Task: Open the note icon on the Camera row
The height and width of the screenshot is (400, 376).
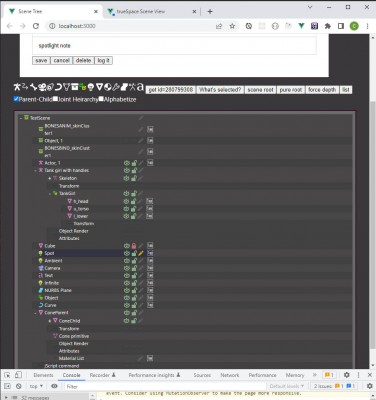Action: pyautogui.click(x=150, y=268)
